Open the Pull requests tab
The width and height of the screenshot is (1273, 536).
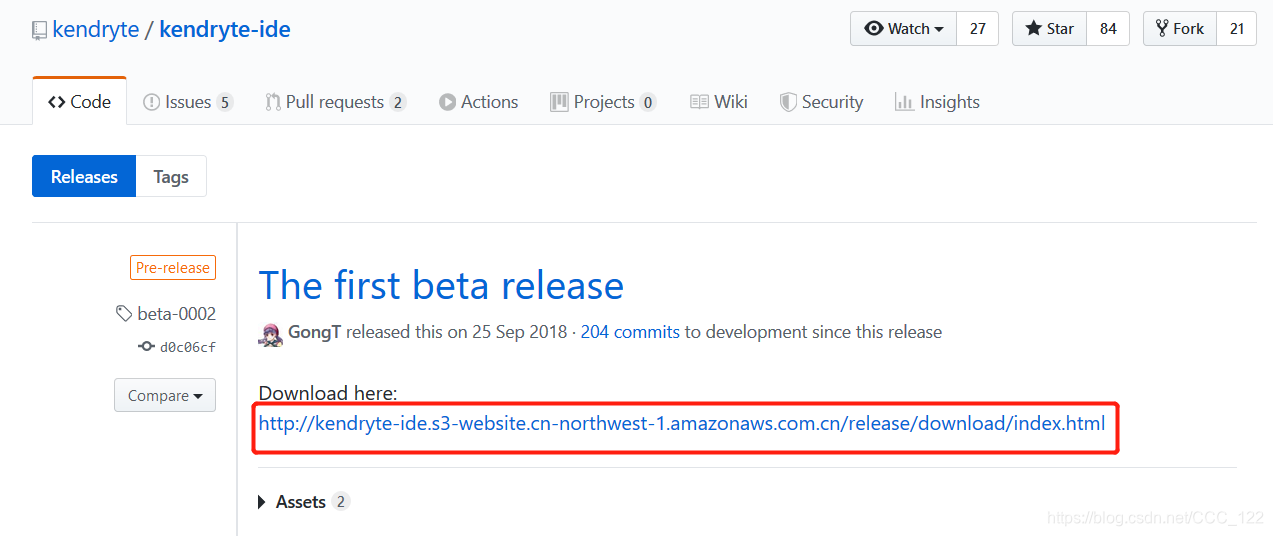pyautogui.click(x=335, y=102)
